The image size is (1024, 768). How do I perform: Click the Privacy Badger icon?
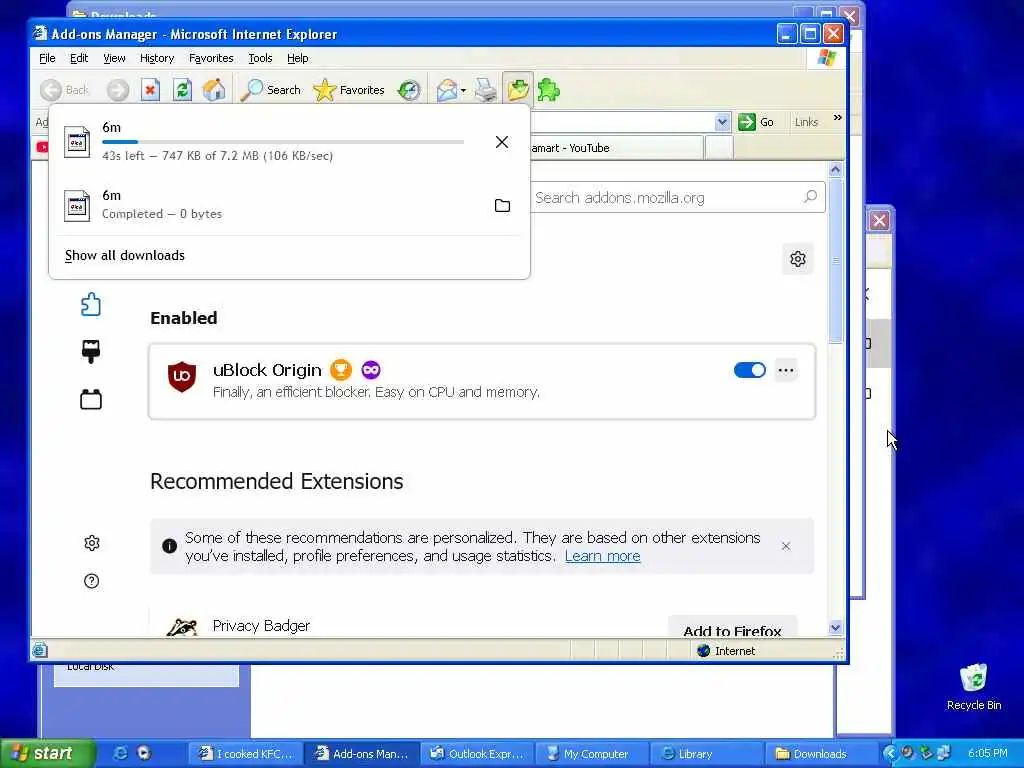pos(182,628)
